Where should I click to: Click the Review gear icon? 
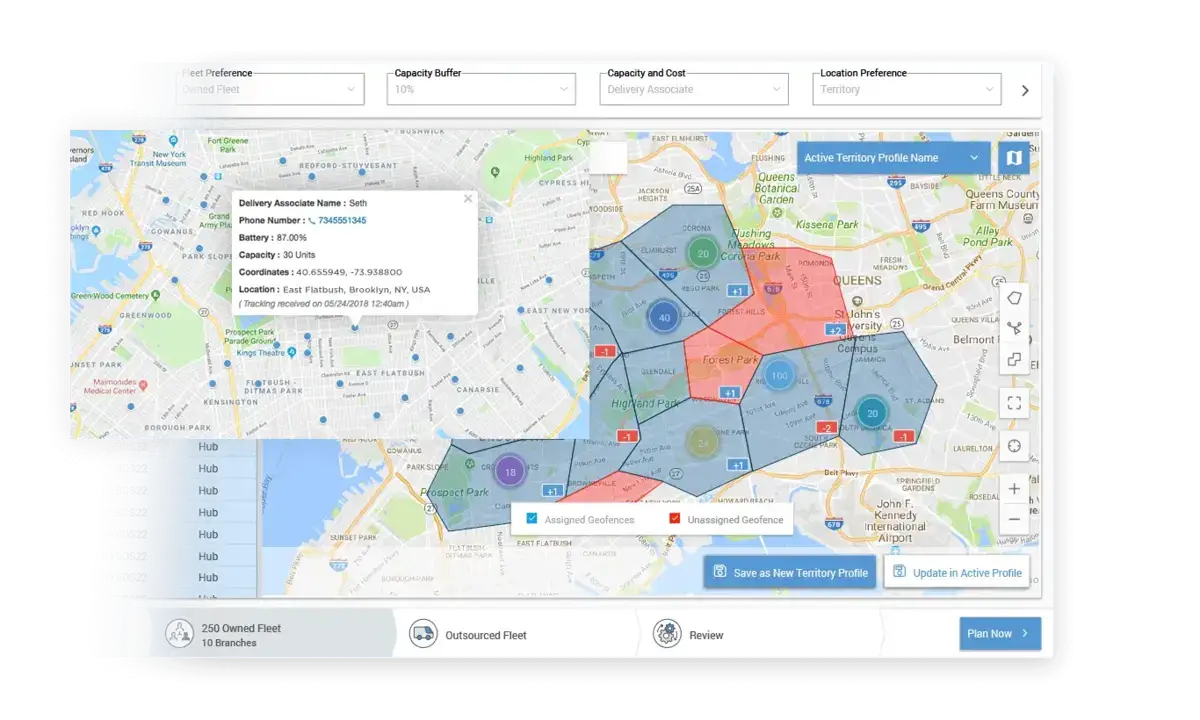tap(667, 634)
